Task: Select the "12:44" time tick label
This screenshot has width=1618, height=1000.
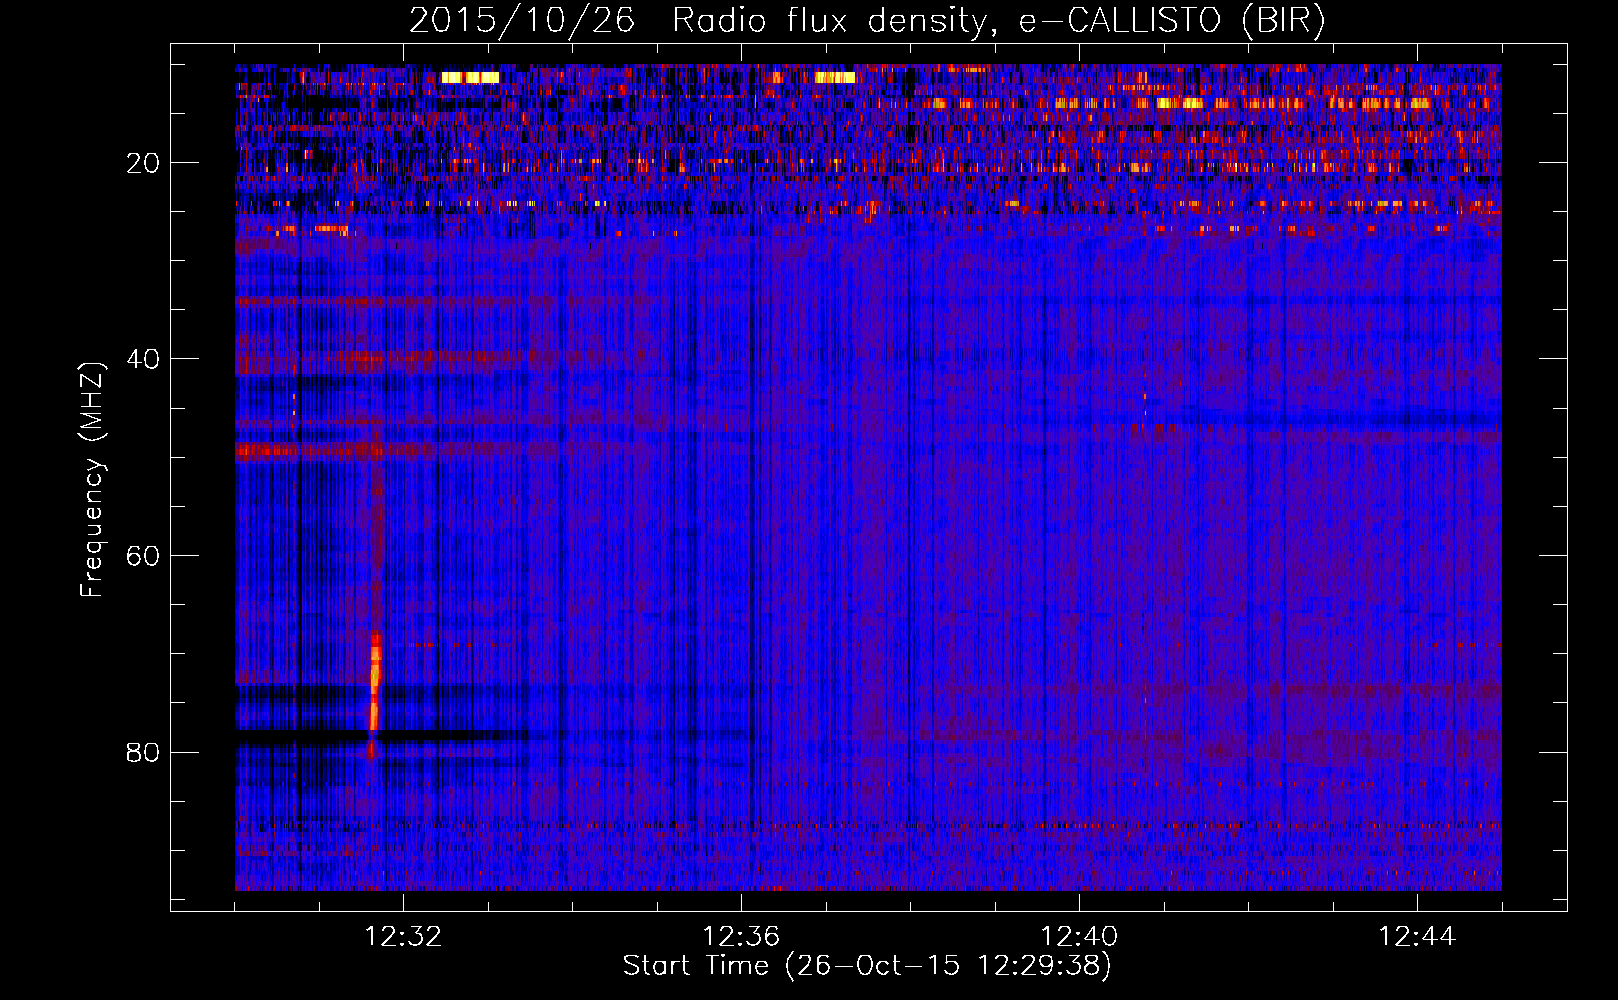Action: click(x=1417, y=936)
